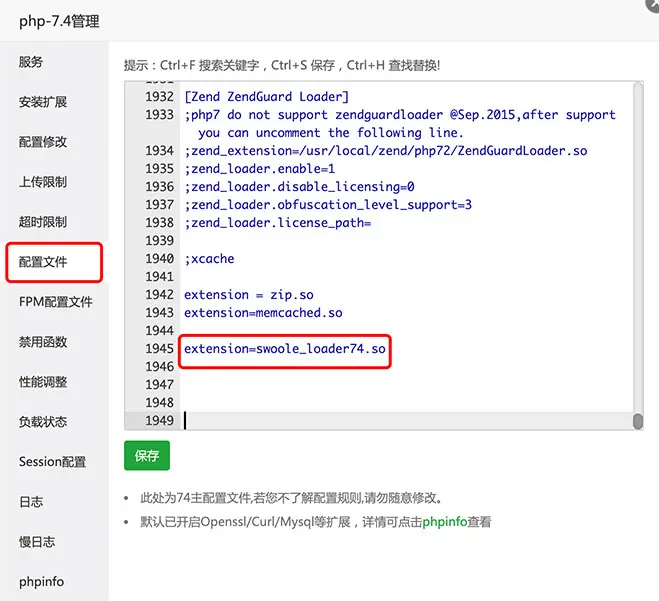
Task: View 负载状态 page
Action: point(43,422)
